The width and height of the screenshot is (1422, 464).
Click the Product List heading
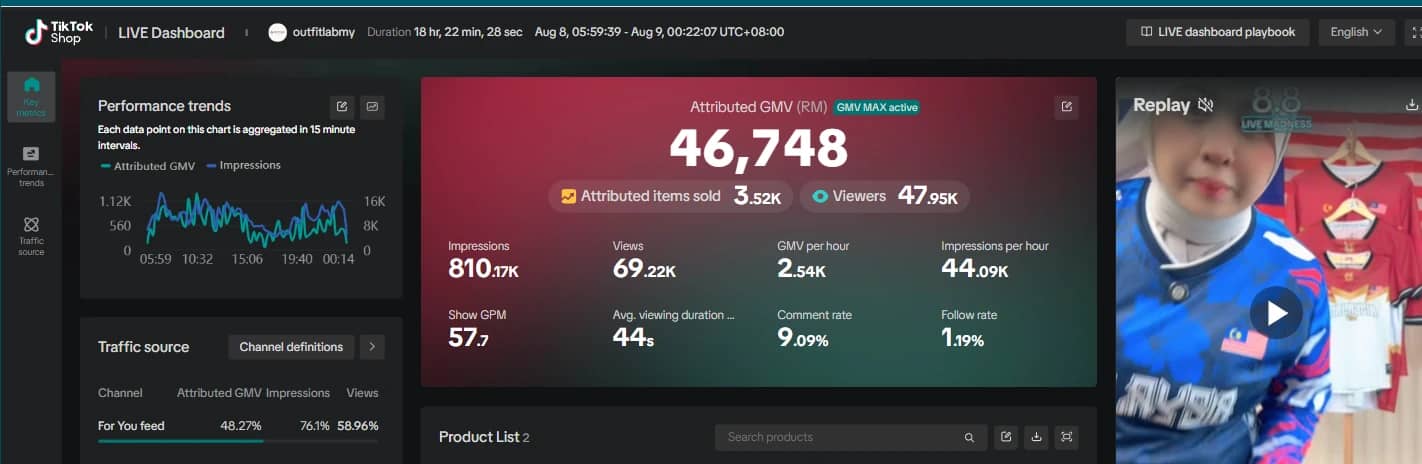(x=484, y=437)
